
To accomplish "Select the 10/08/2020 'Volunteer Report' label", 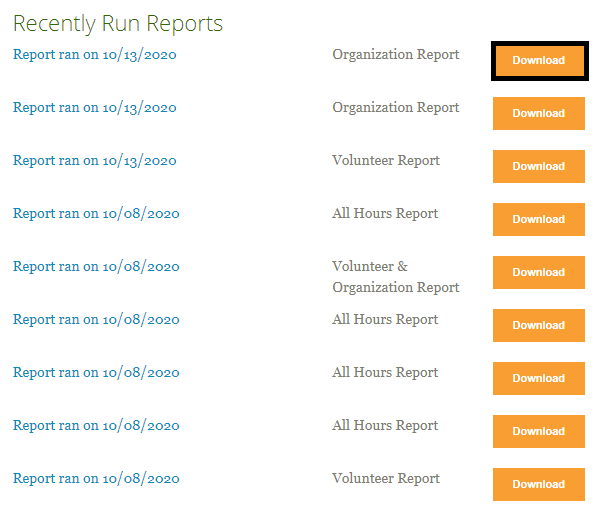I will pos(386,479).
